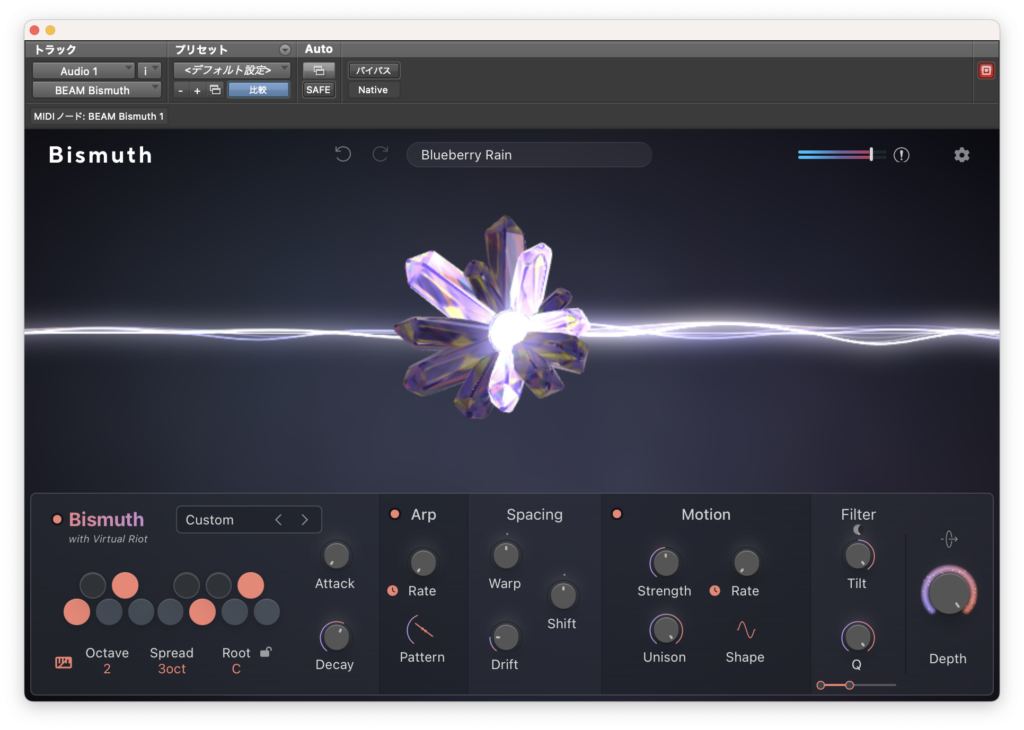Click the Decay knob
This screenshot has height=730, width=1024.
coord(335,637)
